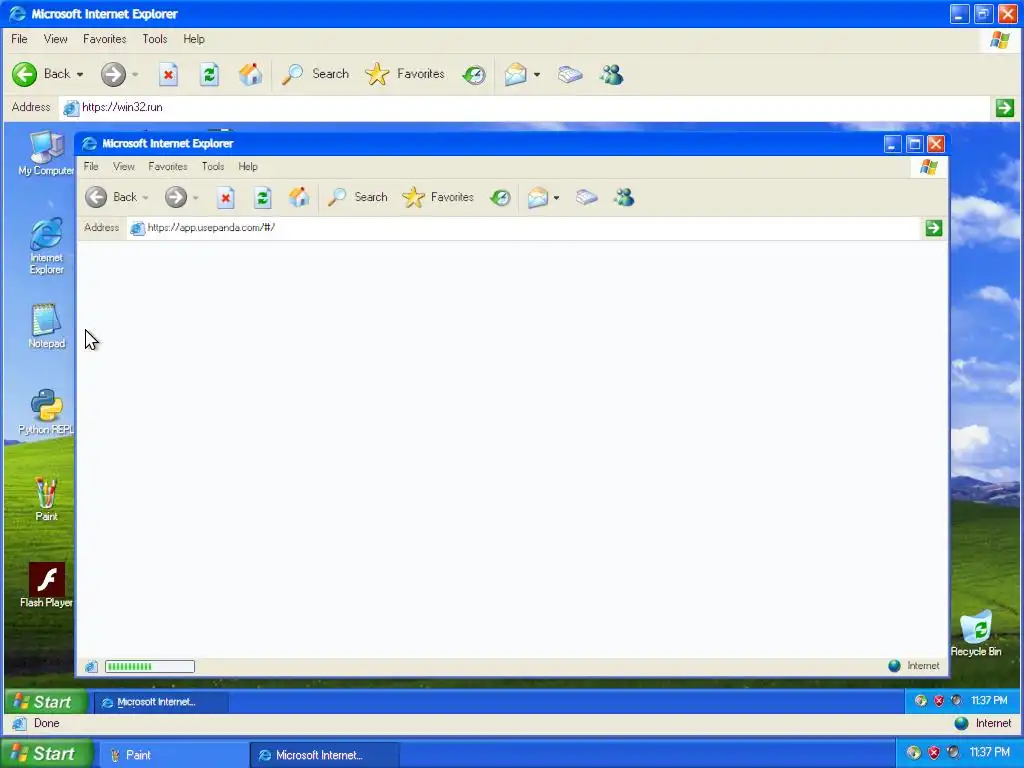Screen dimensions: 1024x768
Task: Open Favorites menu in inner Internet Explorer
Action: click(x=168, y=167)
